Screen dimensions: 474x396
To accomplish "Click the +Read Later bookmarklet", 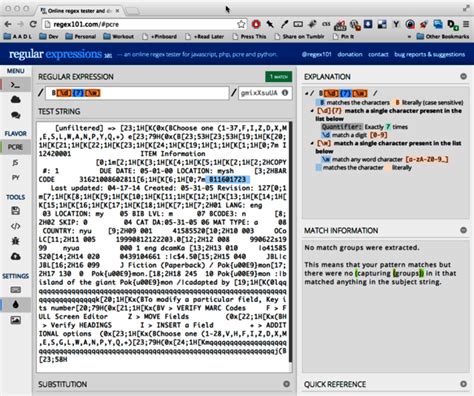I will tap(205, 36).
